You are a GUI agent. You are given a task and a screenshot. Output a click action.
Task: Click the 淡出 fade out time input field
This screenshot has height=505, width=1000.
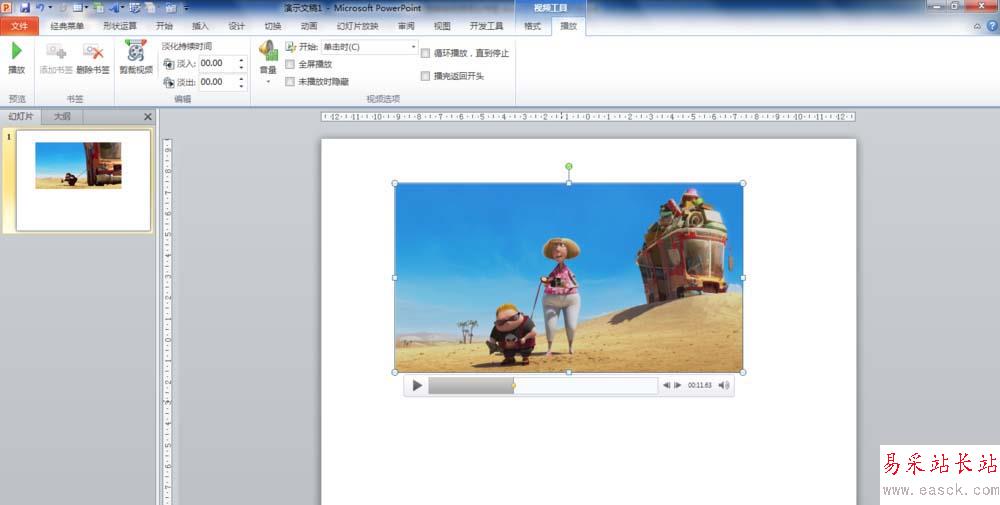point(217,82)
